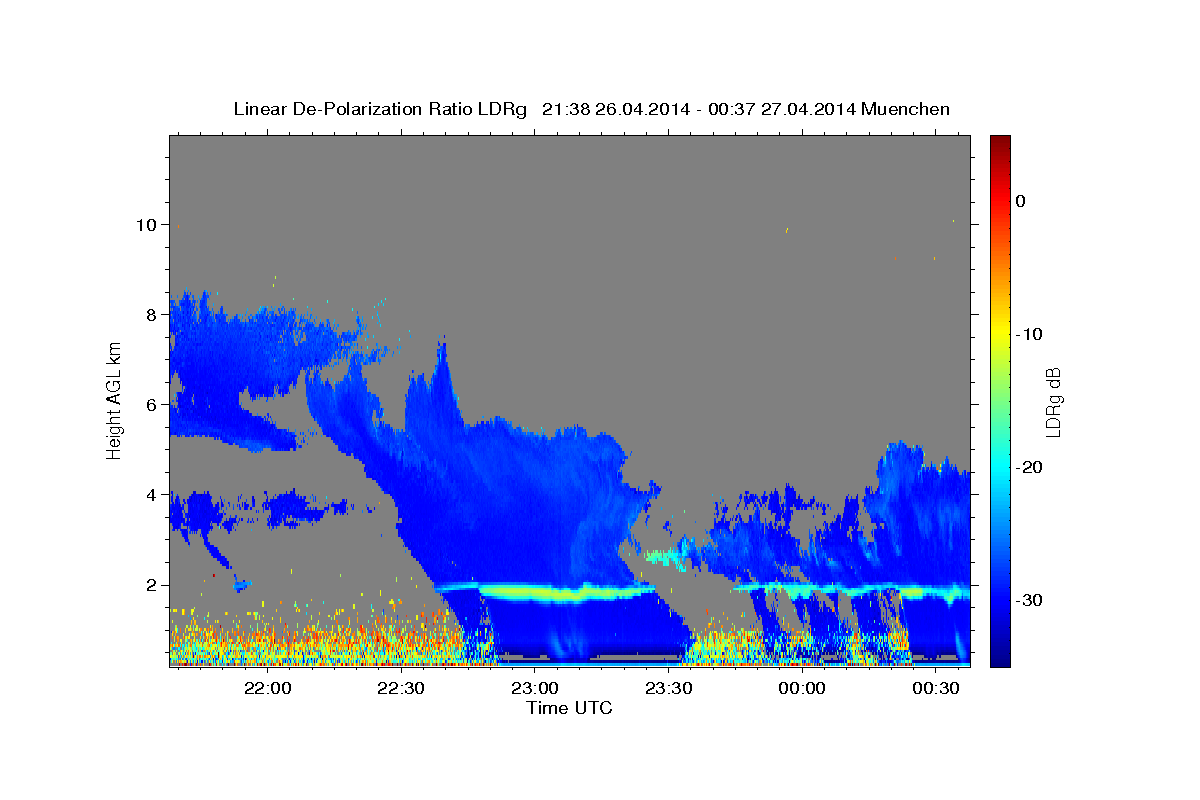Click the colorbar value -30
This screenshot has width=1200, height=800.
pos(1030,600)
